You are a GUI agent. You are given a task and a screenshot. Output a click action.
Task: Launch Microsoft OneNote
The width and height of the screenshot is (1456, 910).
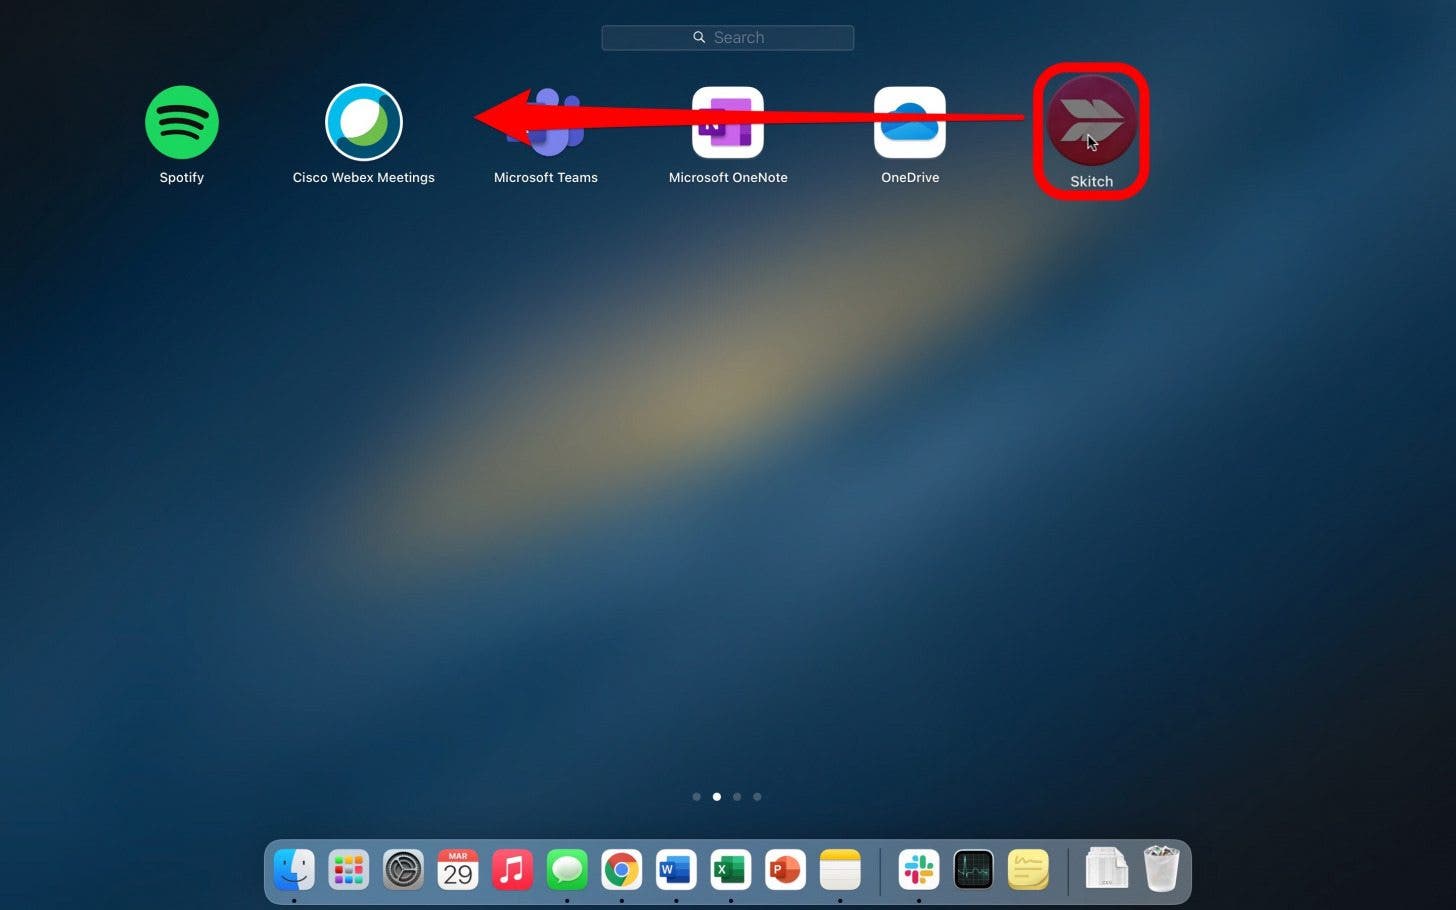point(728,122)
